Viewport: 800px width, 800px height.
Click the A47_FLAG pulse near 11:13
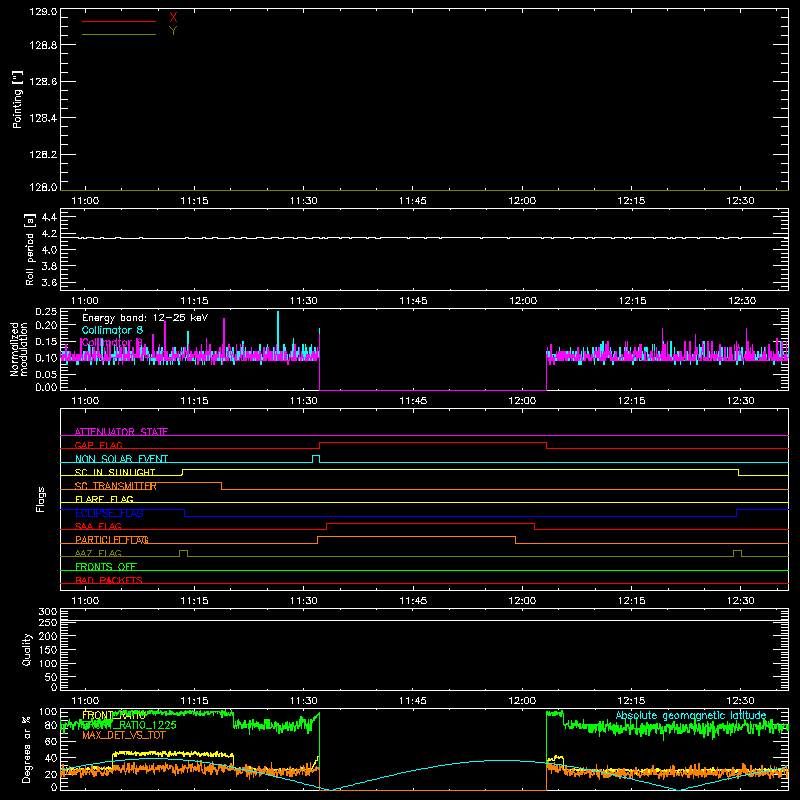[183, 554]
